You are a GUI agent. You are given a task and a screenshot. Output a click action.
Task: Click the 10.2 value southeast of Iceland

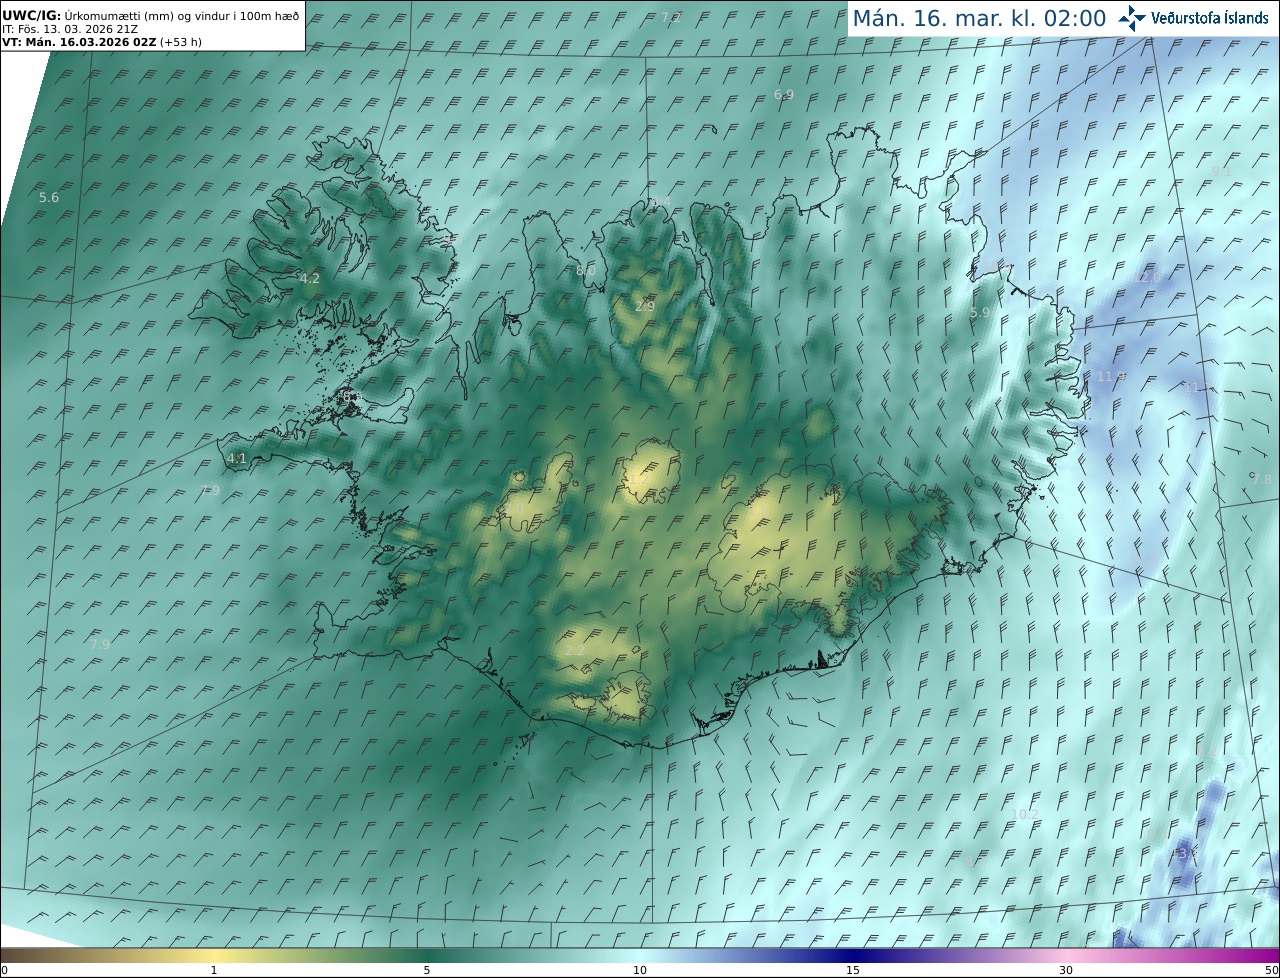[x=1025, y=815]
